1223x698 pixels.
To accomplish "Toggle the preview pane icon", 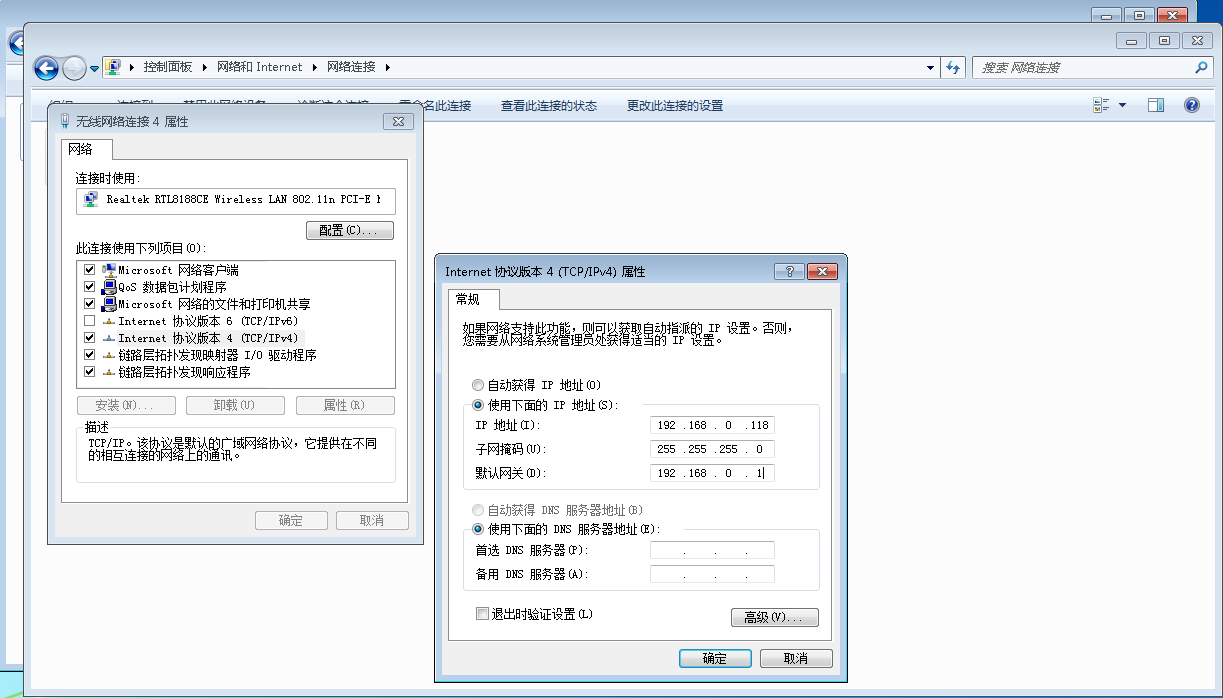I will (x=1156, y=105).
